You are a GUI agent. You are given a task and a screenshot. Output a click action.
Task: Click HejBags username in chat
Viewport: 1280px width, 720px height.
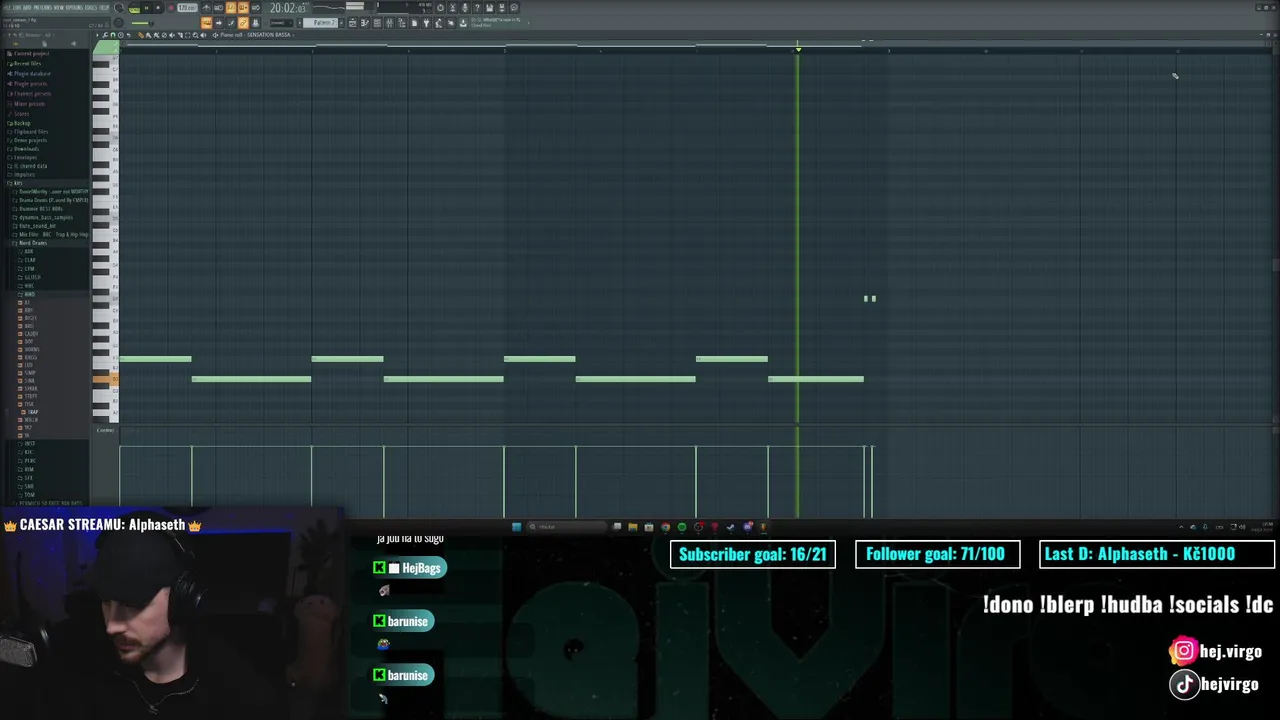tap(421, 568)
